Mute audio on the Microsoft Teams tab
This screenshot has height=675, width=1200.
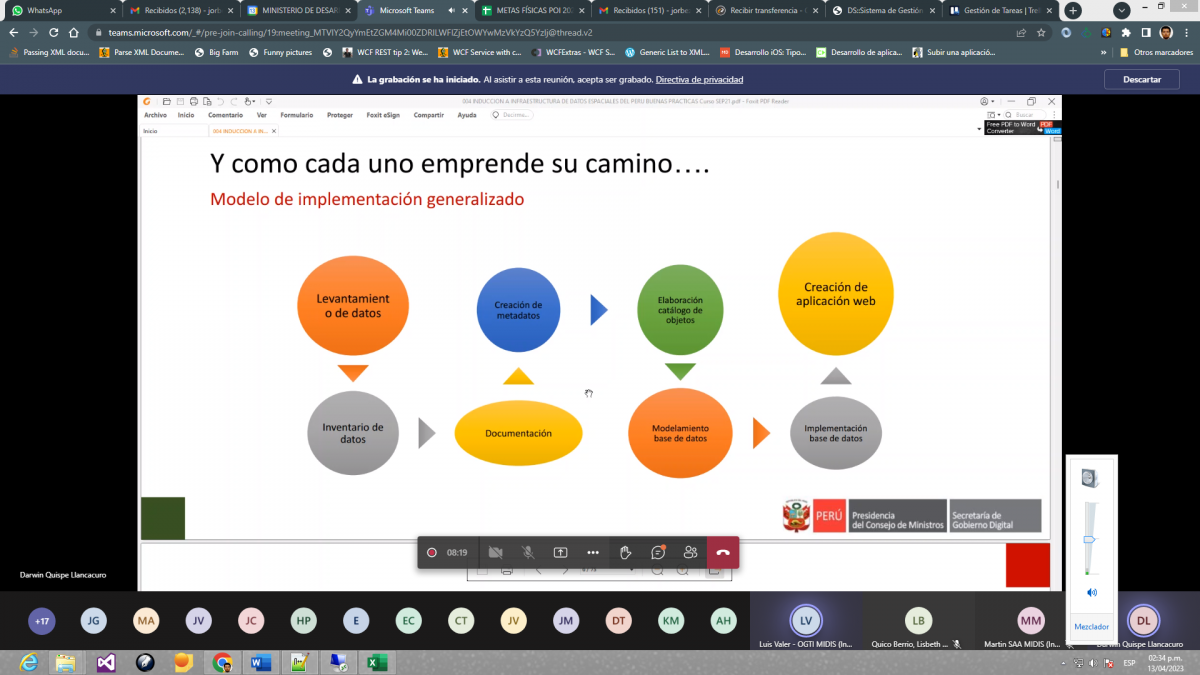451,10
